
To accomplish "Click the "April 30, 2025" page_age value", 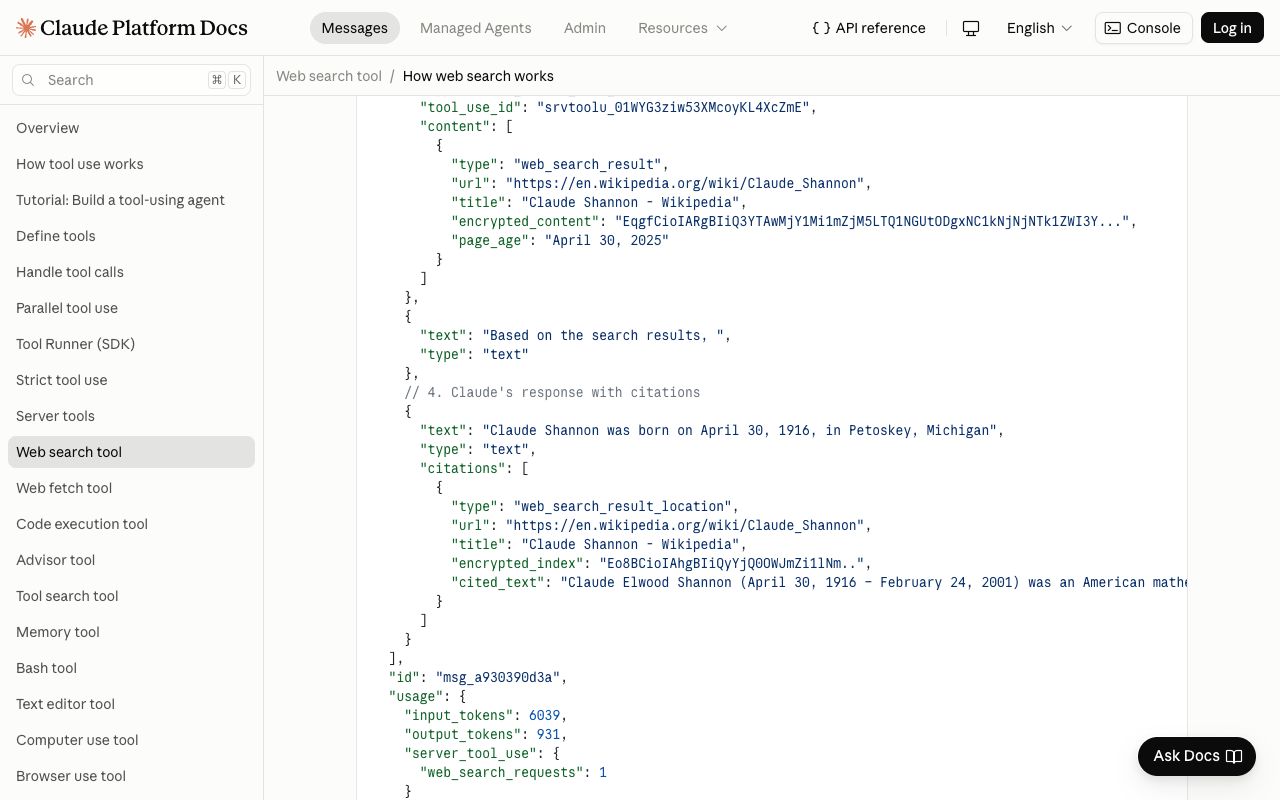I will [607, 240].
